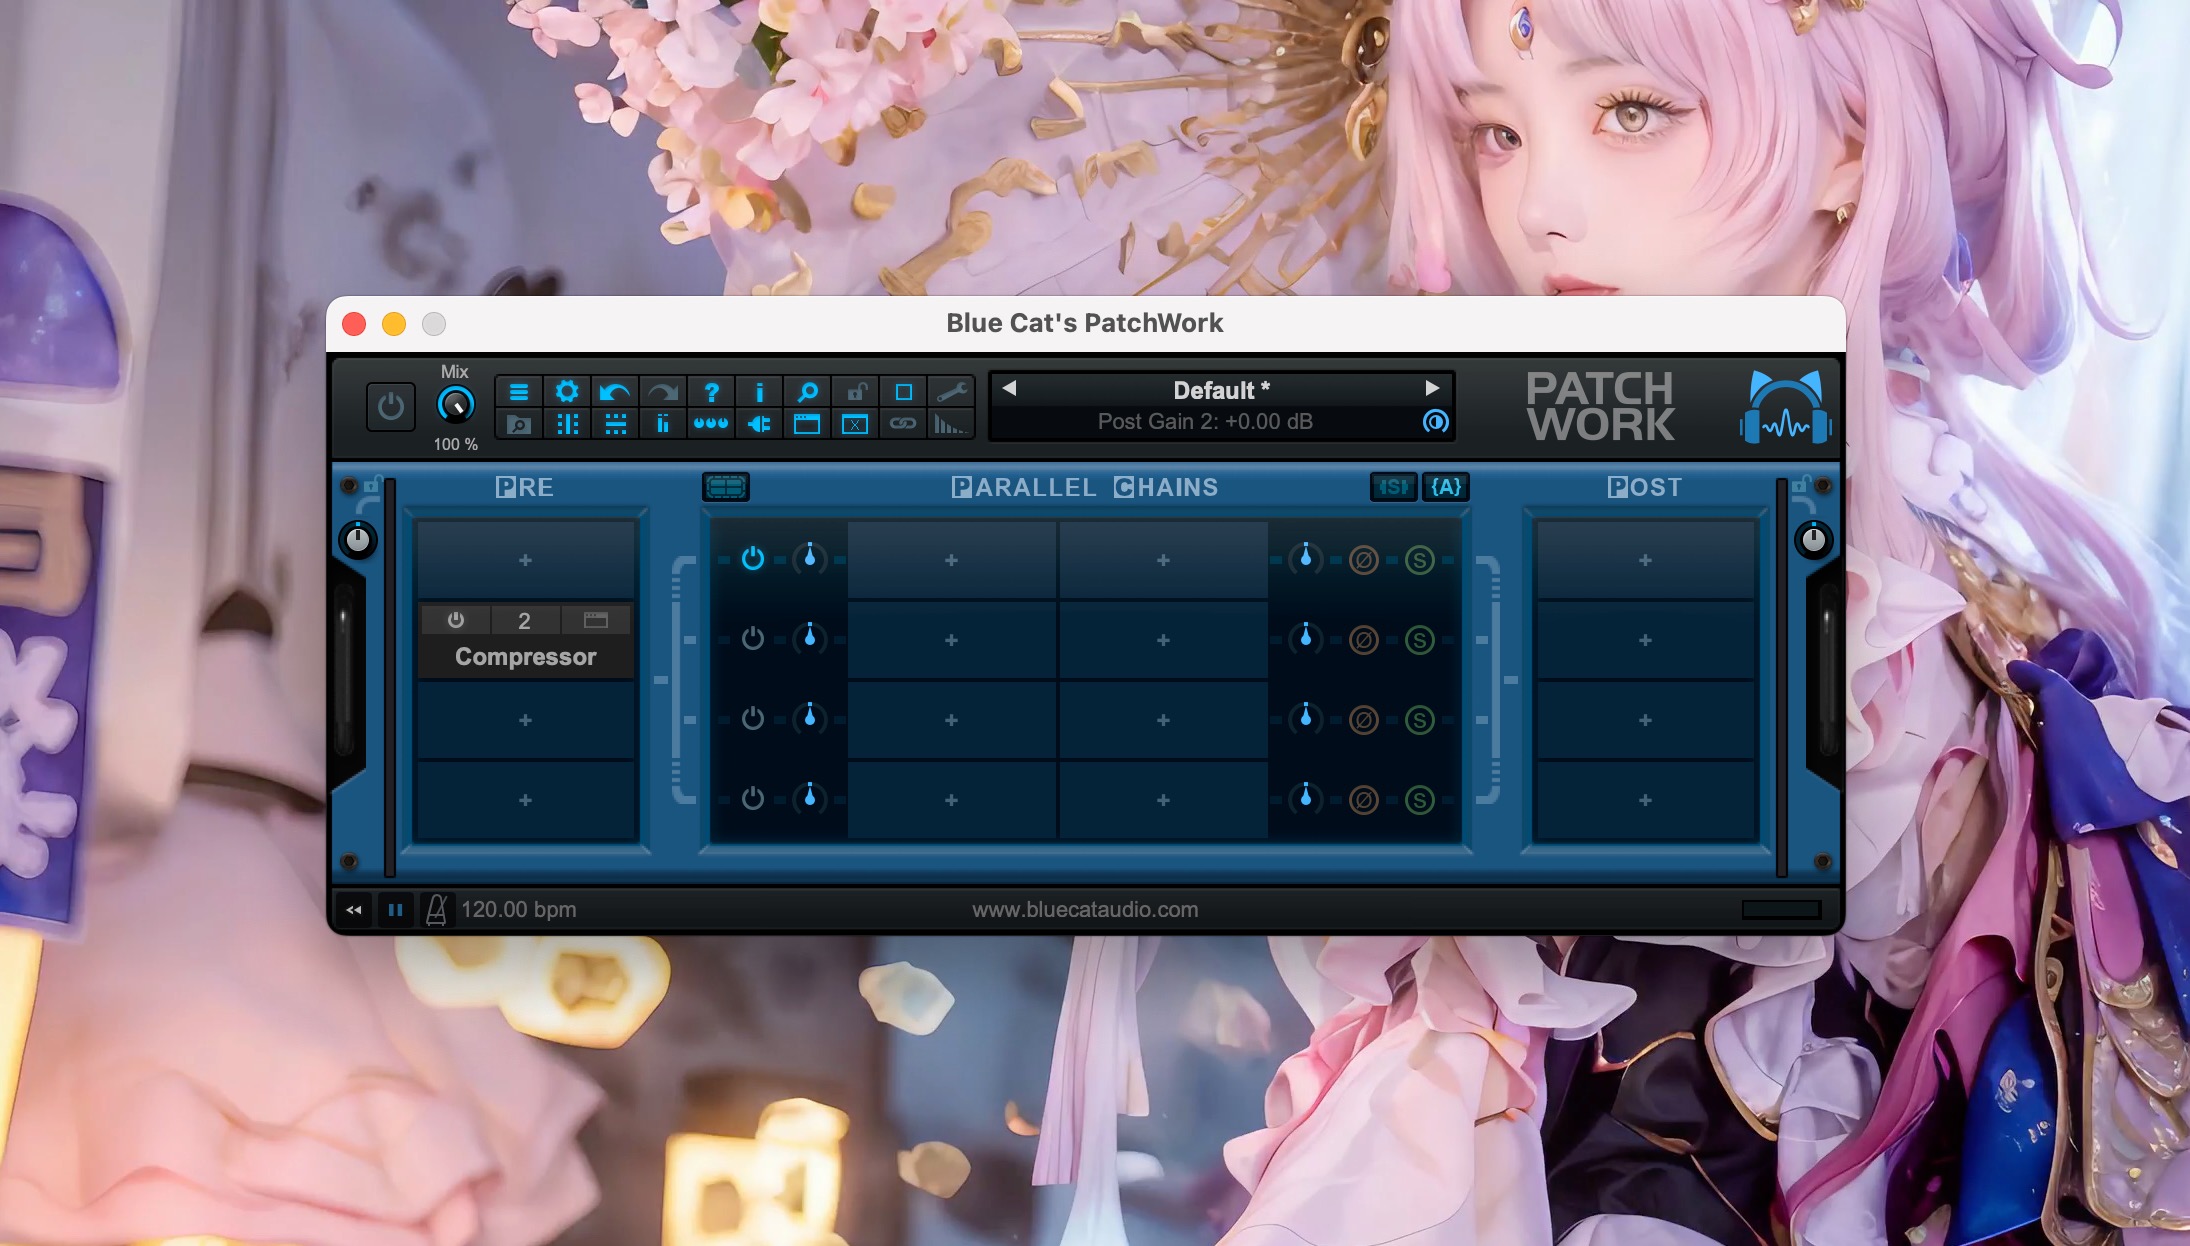Add plug-in to second chain's second slot

click(1163, 640)
